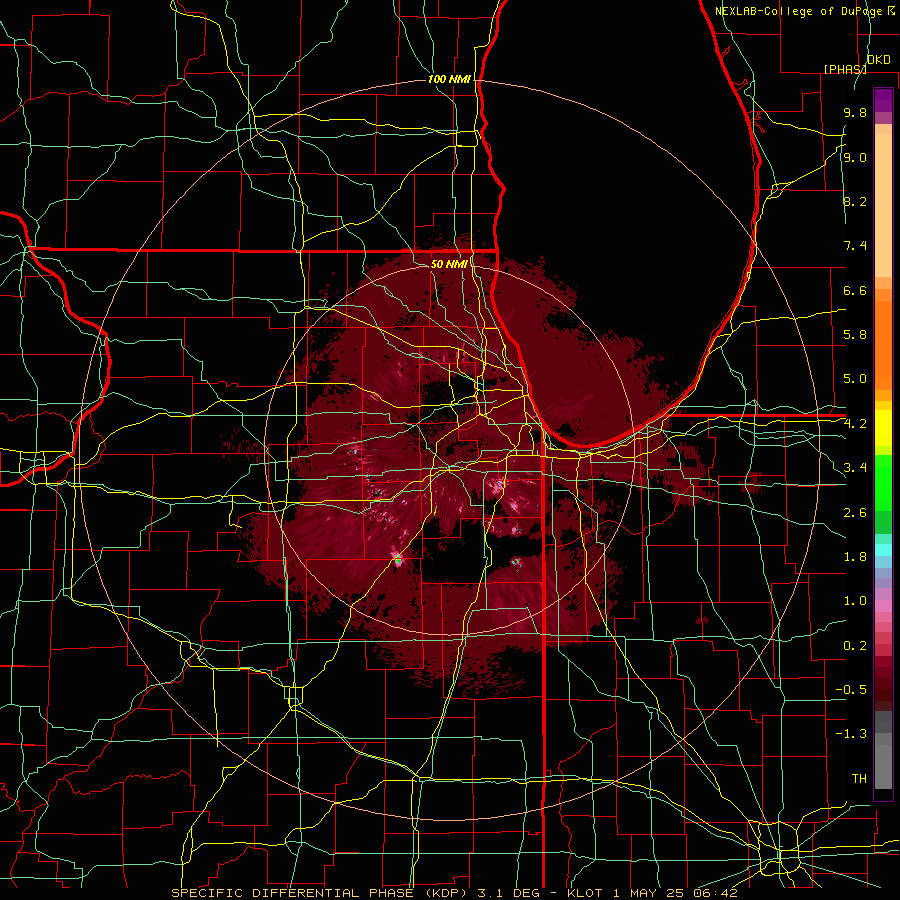Select the 4.2 color scale value
Screen dimensions: 900x900
(855, 424)
